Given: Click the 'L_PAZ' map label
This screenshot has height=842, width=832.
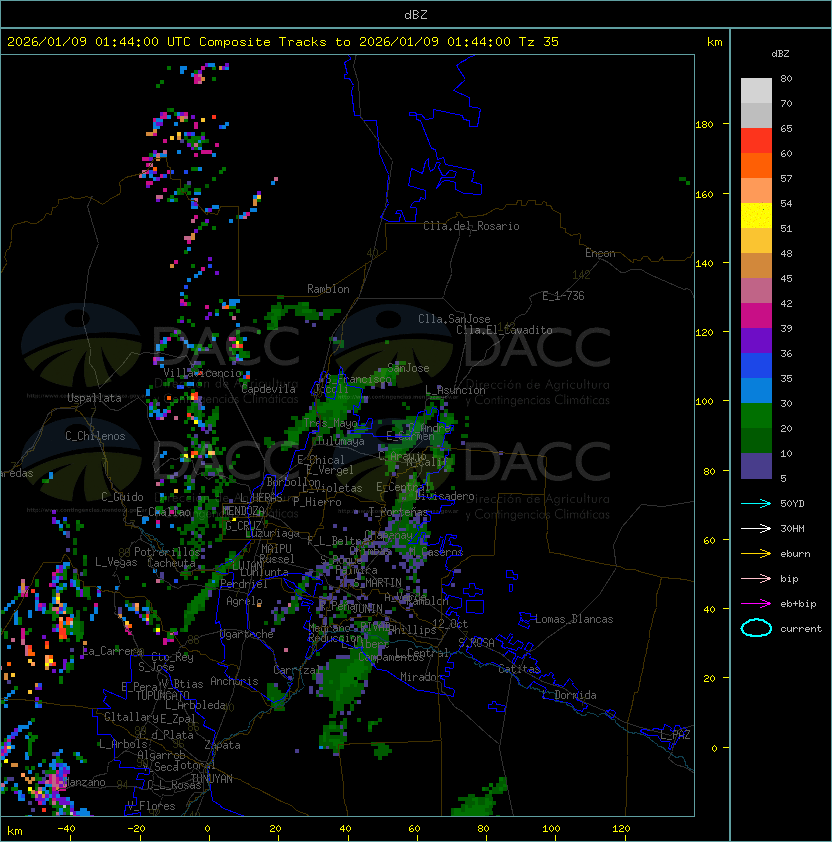Looking at the screenshot, I should (x=675, y=735).
